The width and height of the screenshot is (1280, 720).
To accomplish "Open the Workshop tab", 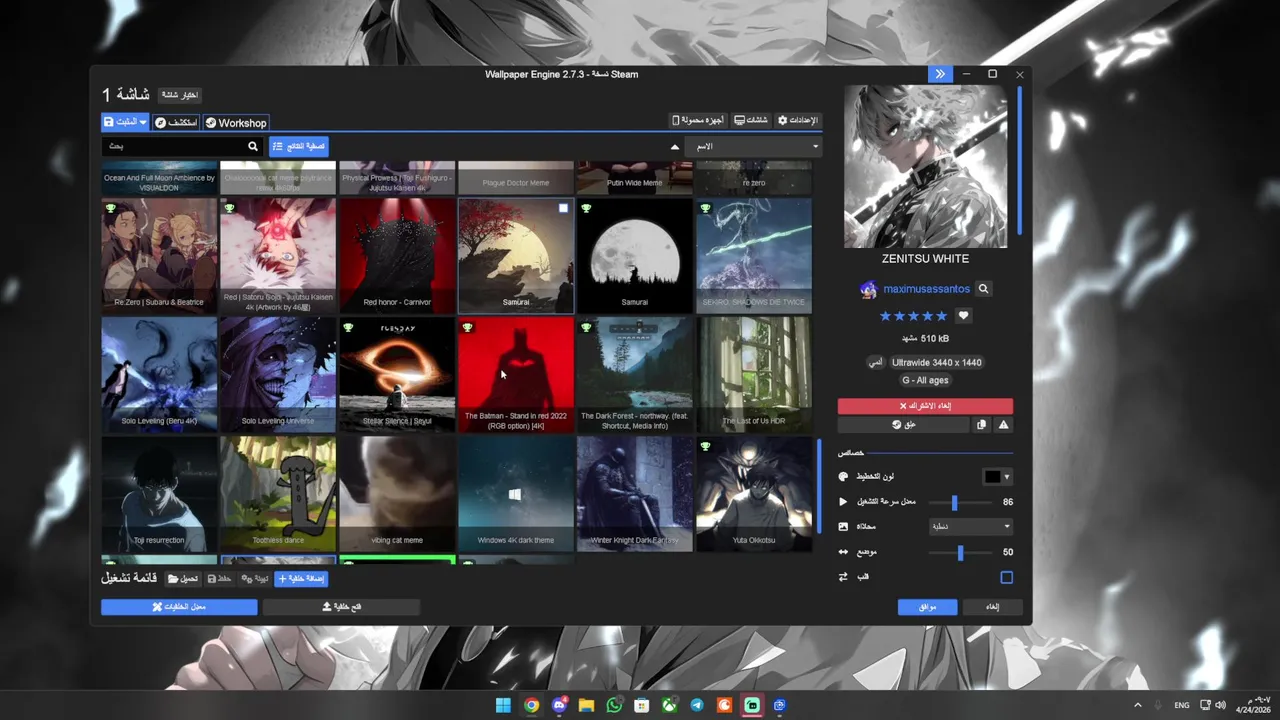I will pyautogui.click(x=236, y=123).
